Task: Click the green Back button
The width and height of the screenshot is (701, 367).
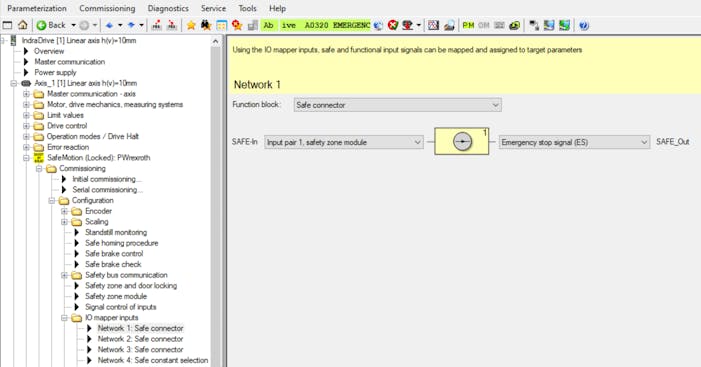Action: pyautogui.click(x=51, y=25)
